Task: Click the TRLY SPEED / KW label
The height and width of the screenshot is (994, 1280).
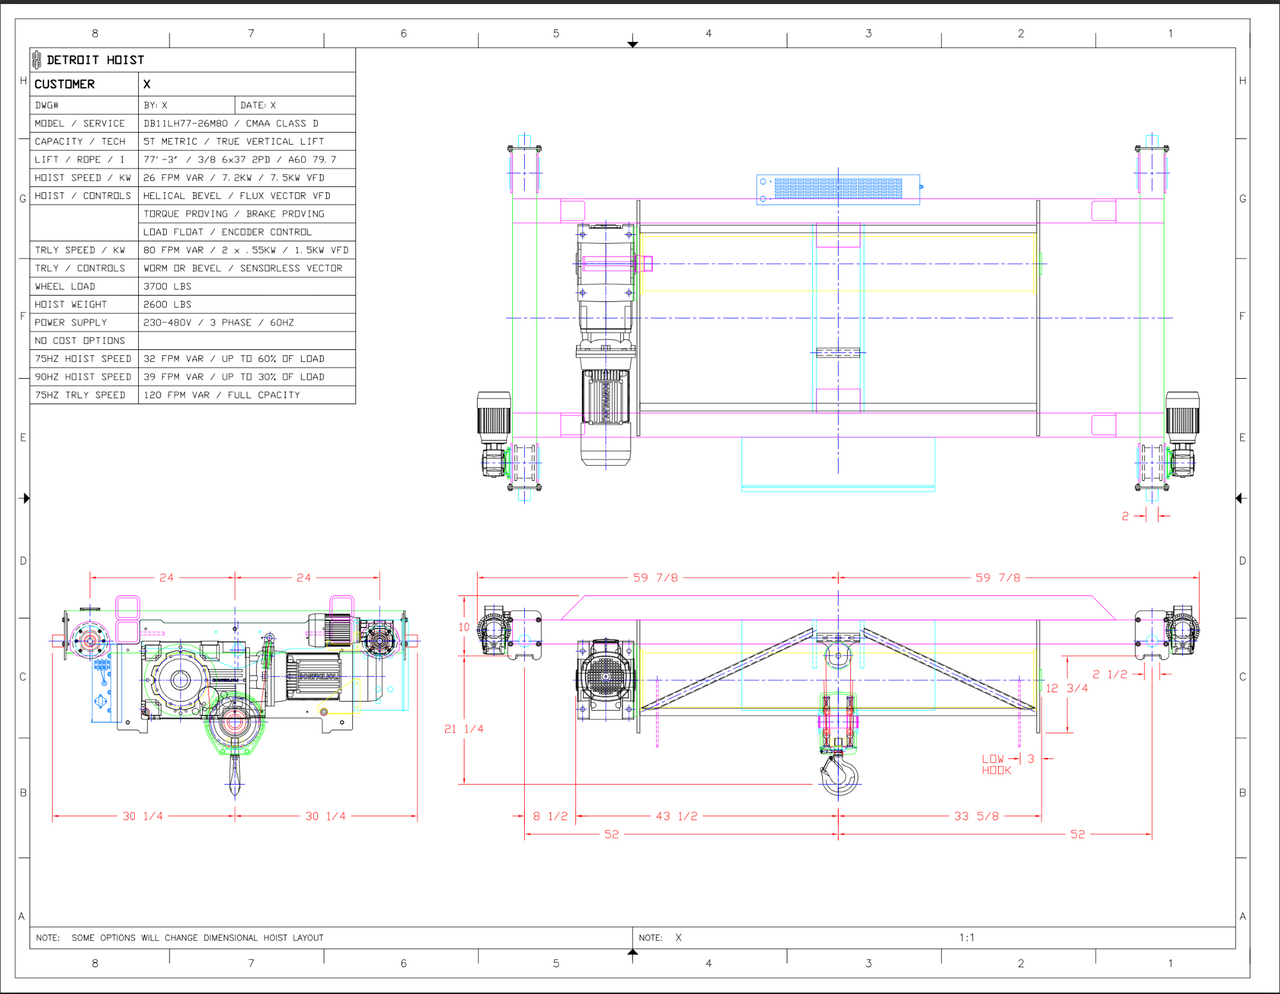Action: [x=80, y=250]
